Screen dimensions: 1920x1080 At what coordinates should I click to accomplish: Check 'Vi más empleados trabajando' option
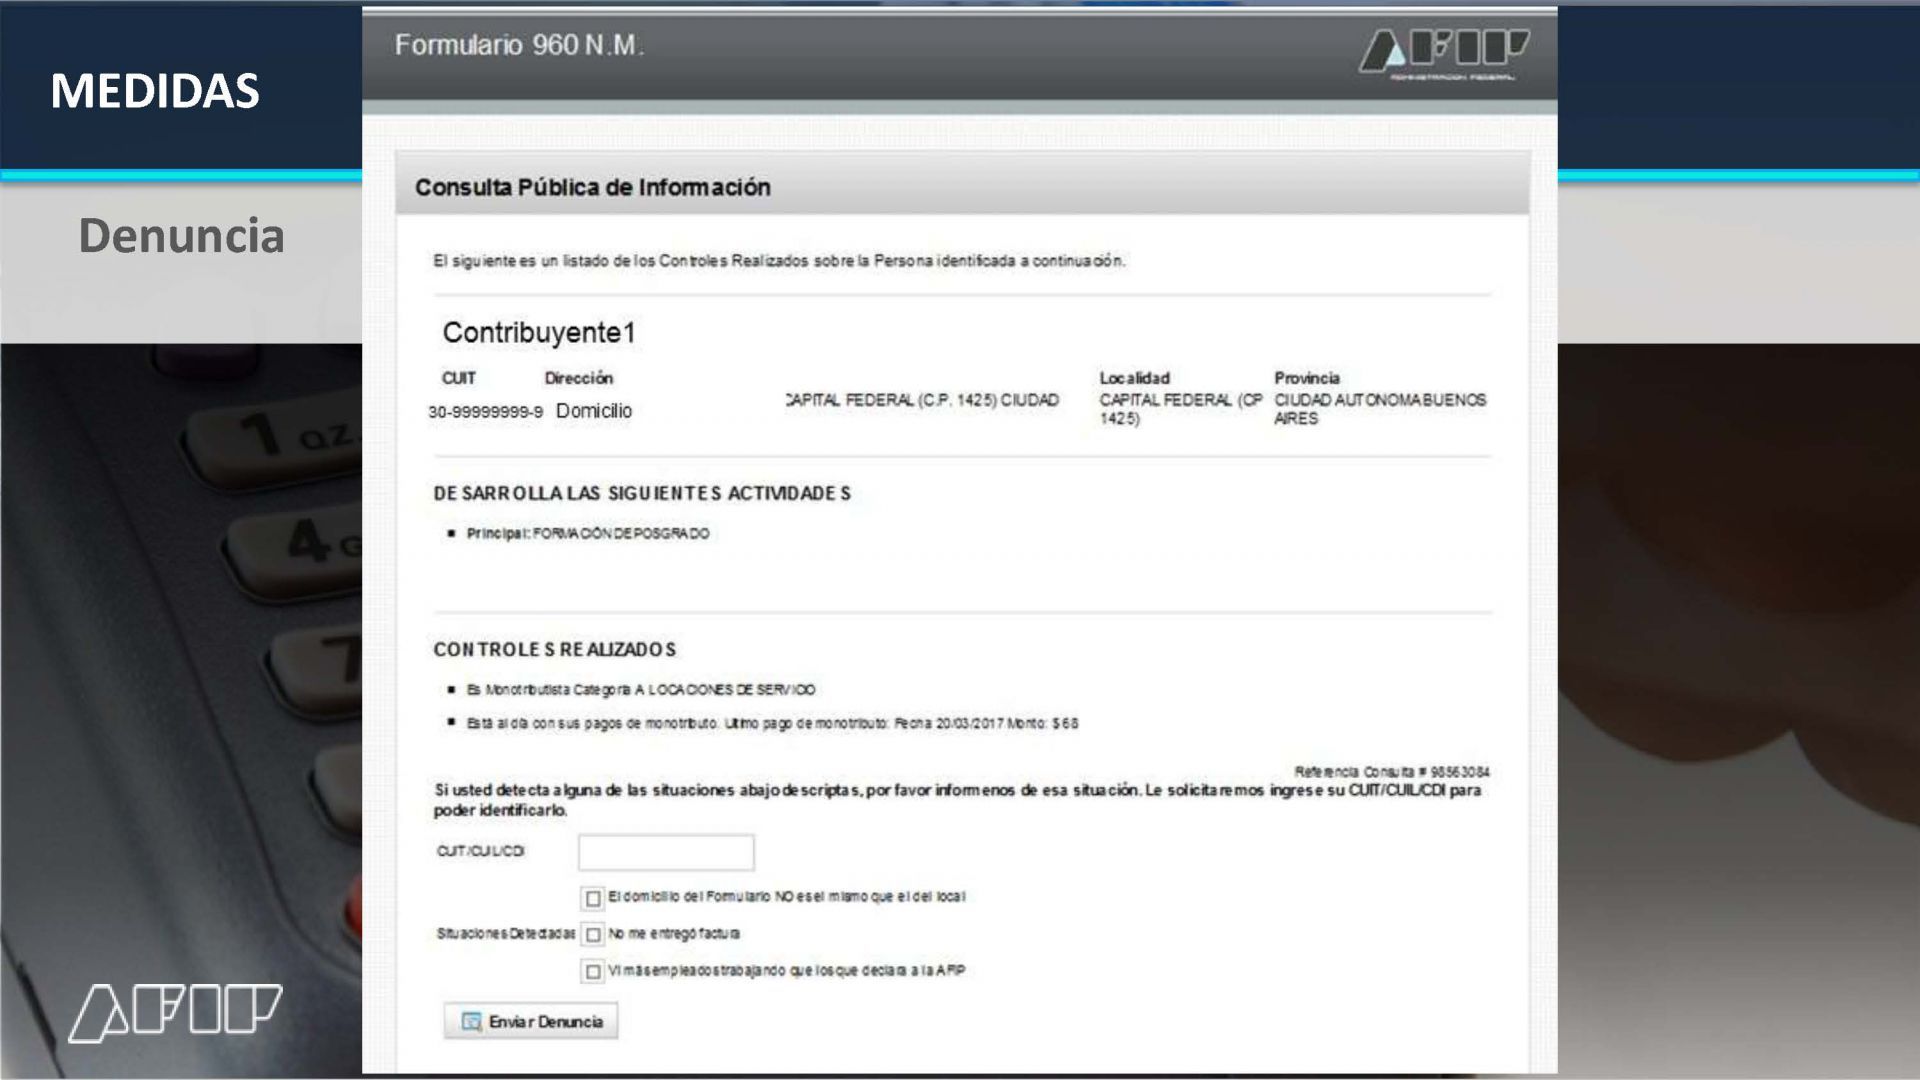pos(593,971)
